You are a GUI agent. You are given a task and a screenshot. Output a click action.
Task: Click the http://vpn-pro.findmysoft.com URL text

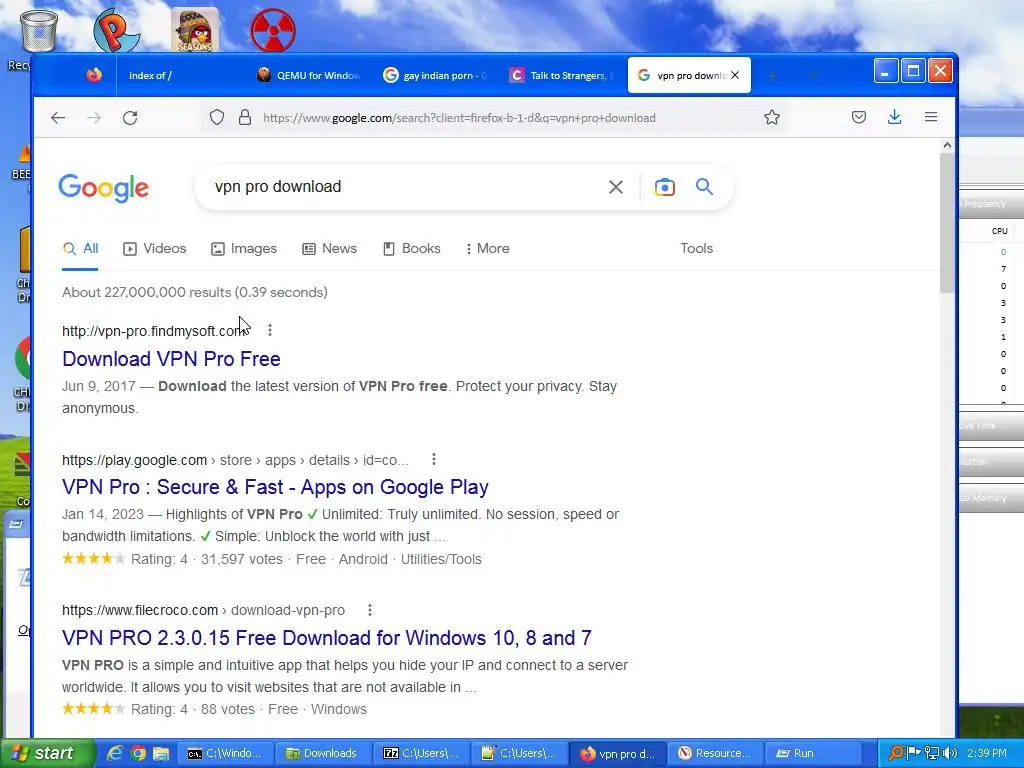click(x=154, y=331)
